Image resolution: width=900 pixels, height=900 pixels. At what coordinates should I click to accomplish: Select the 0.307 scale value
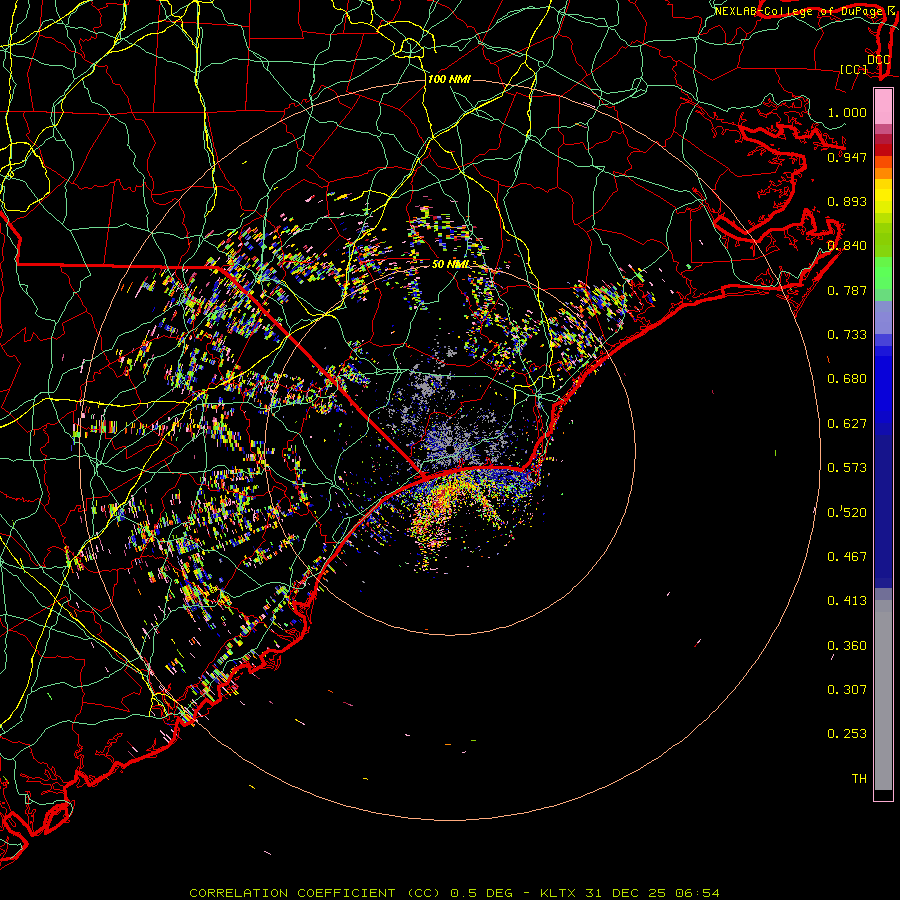pos(847,690)
